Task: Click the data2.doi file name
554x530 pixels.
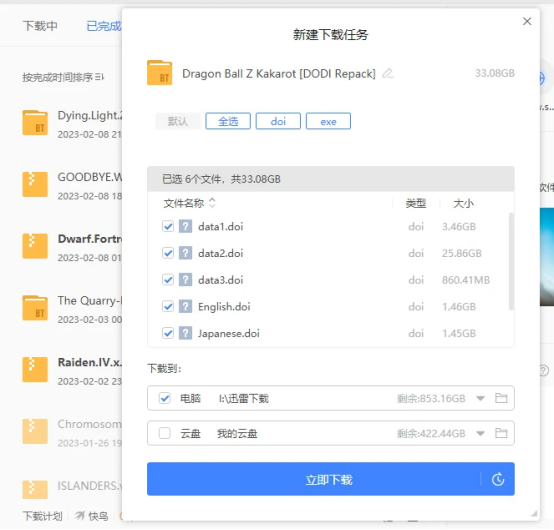Action: 220,253
